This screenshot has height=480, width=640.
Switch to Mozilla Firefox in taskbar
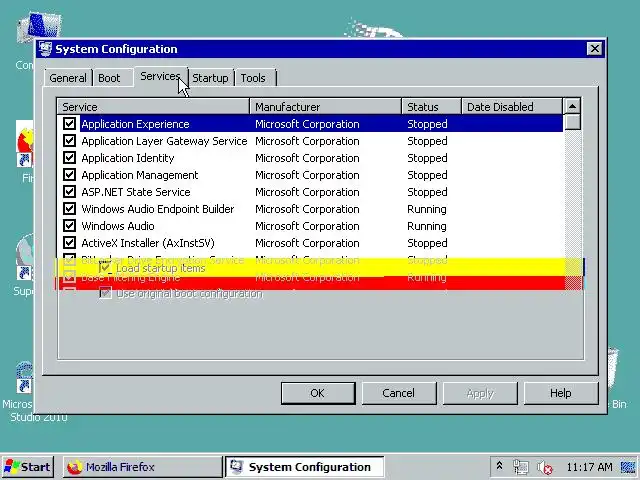coord(142,467)
